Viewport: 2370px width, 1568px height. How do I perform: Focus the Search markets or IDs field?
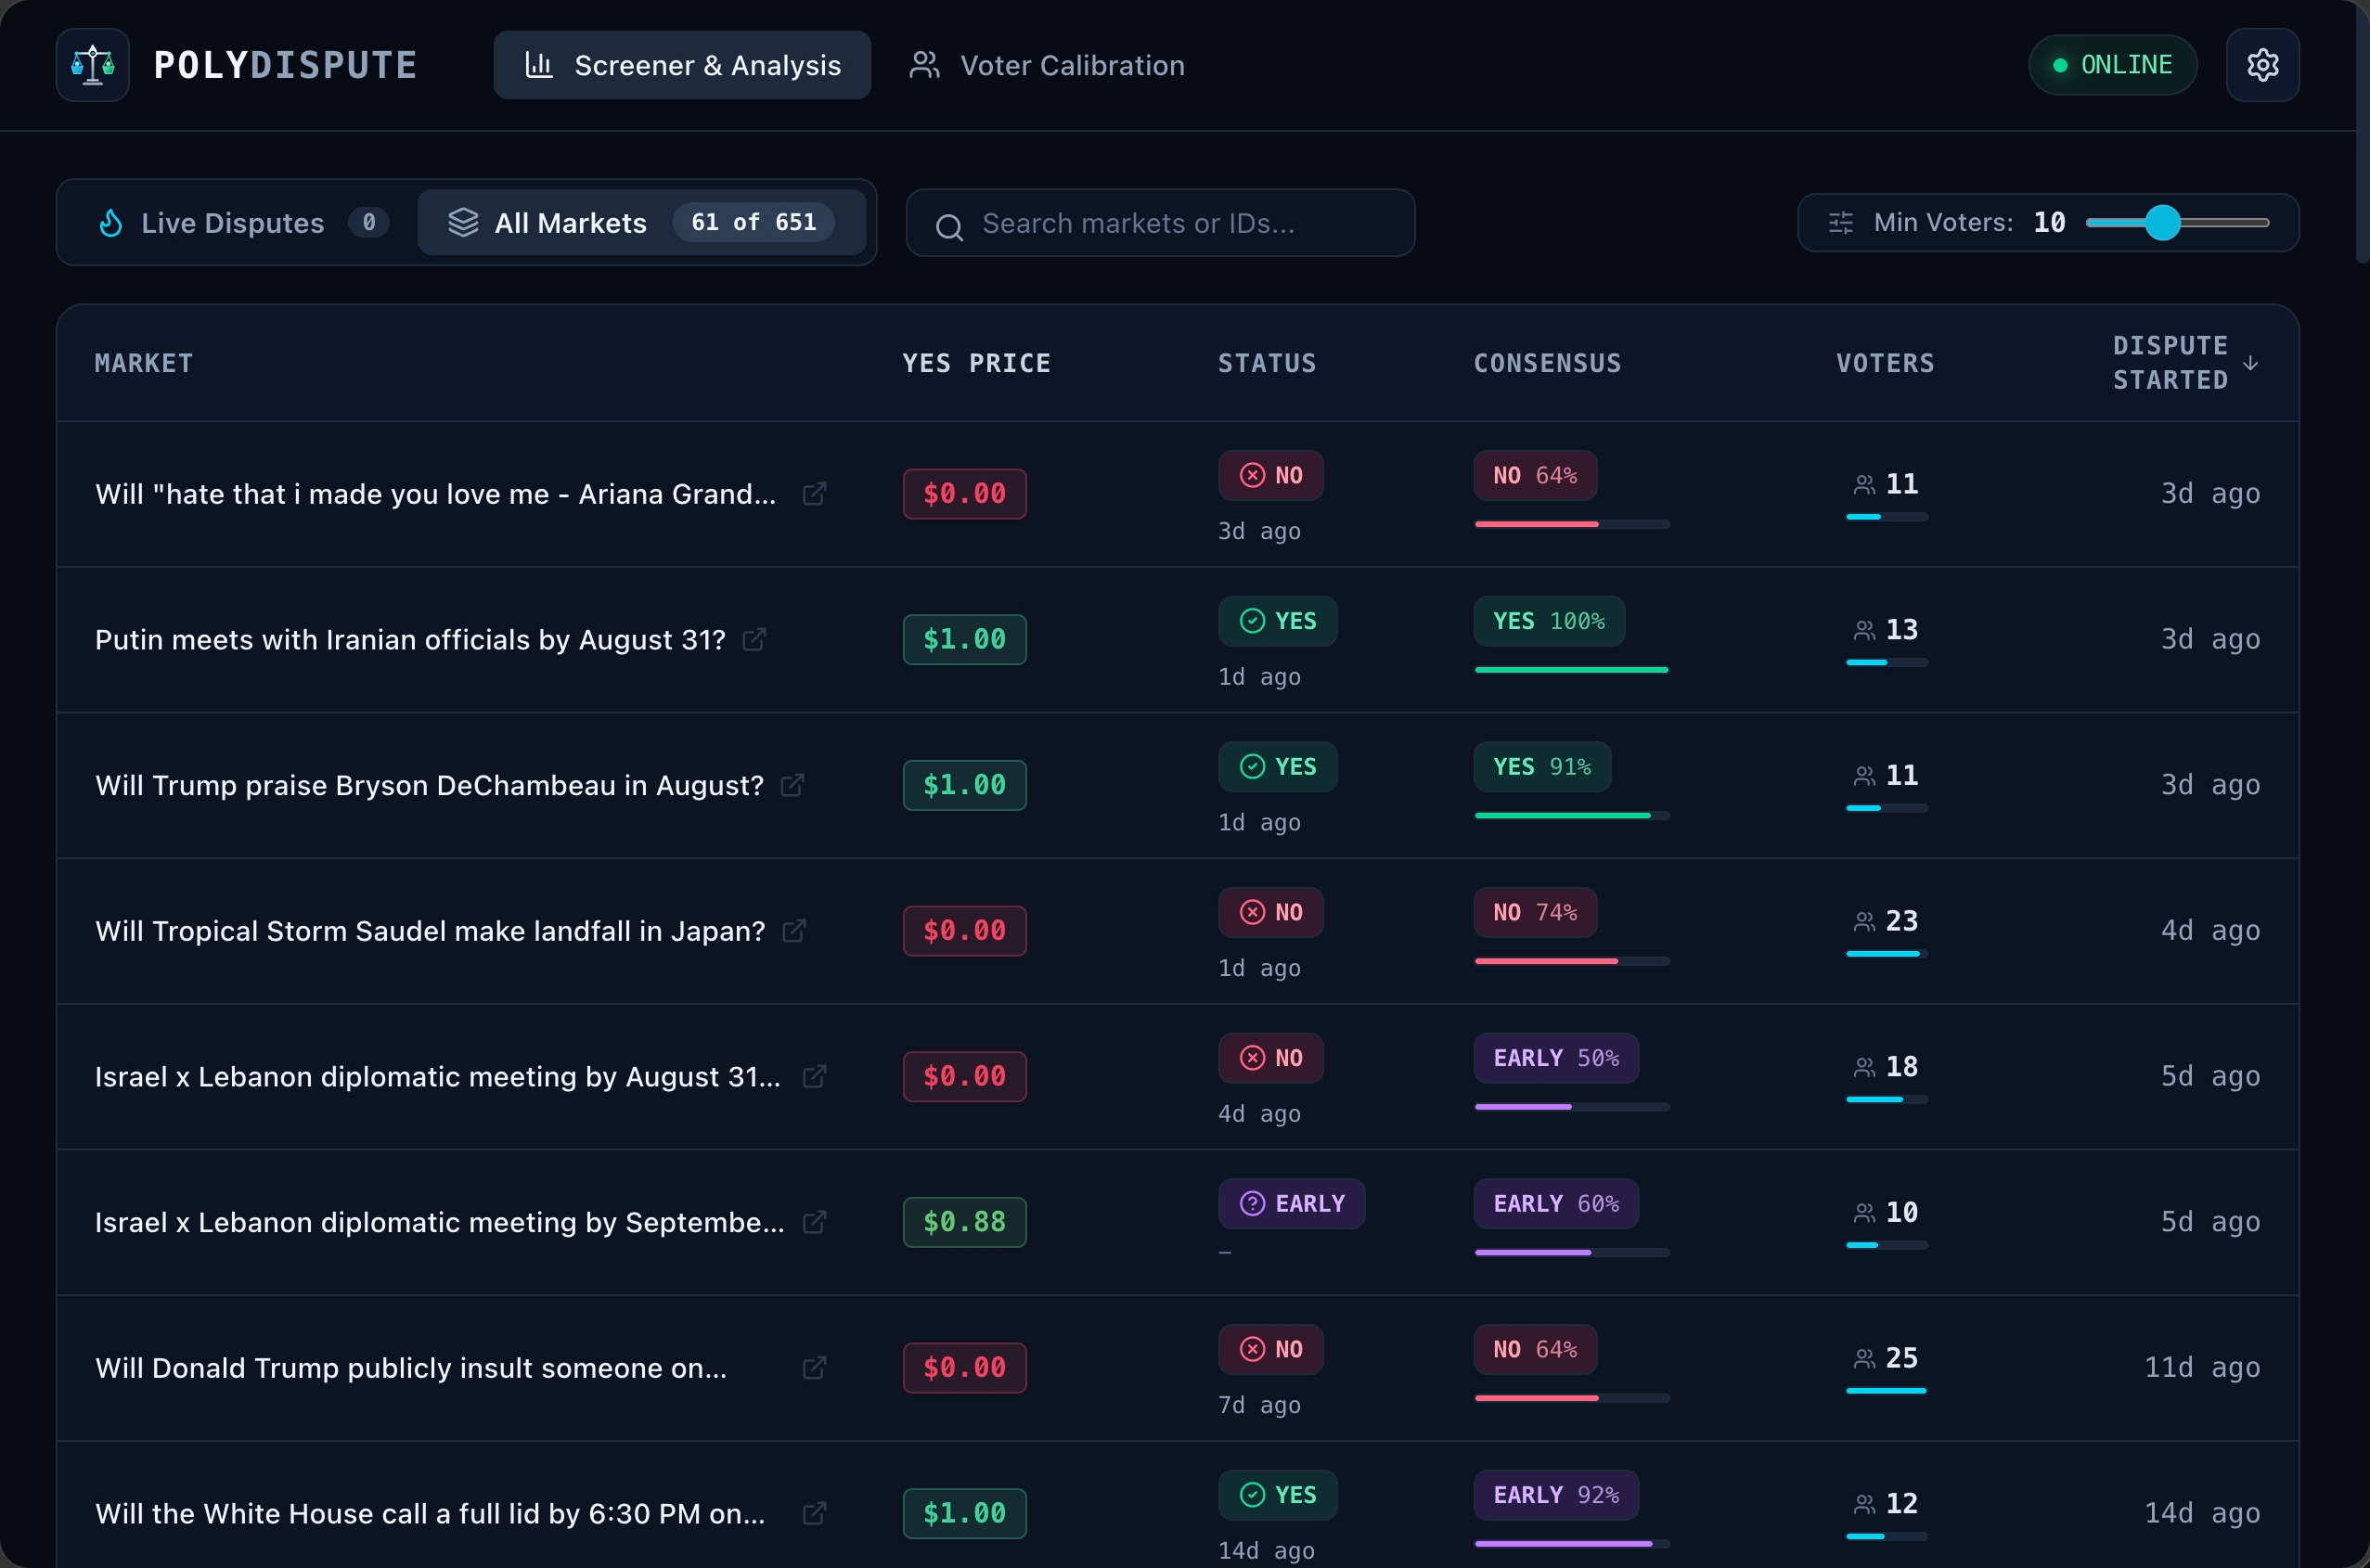pos(1160,223)
